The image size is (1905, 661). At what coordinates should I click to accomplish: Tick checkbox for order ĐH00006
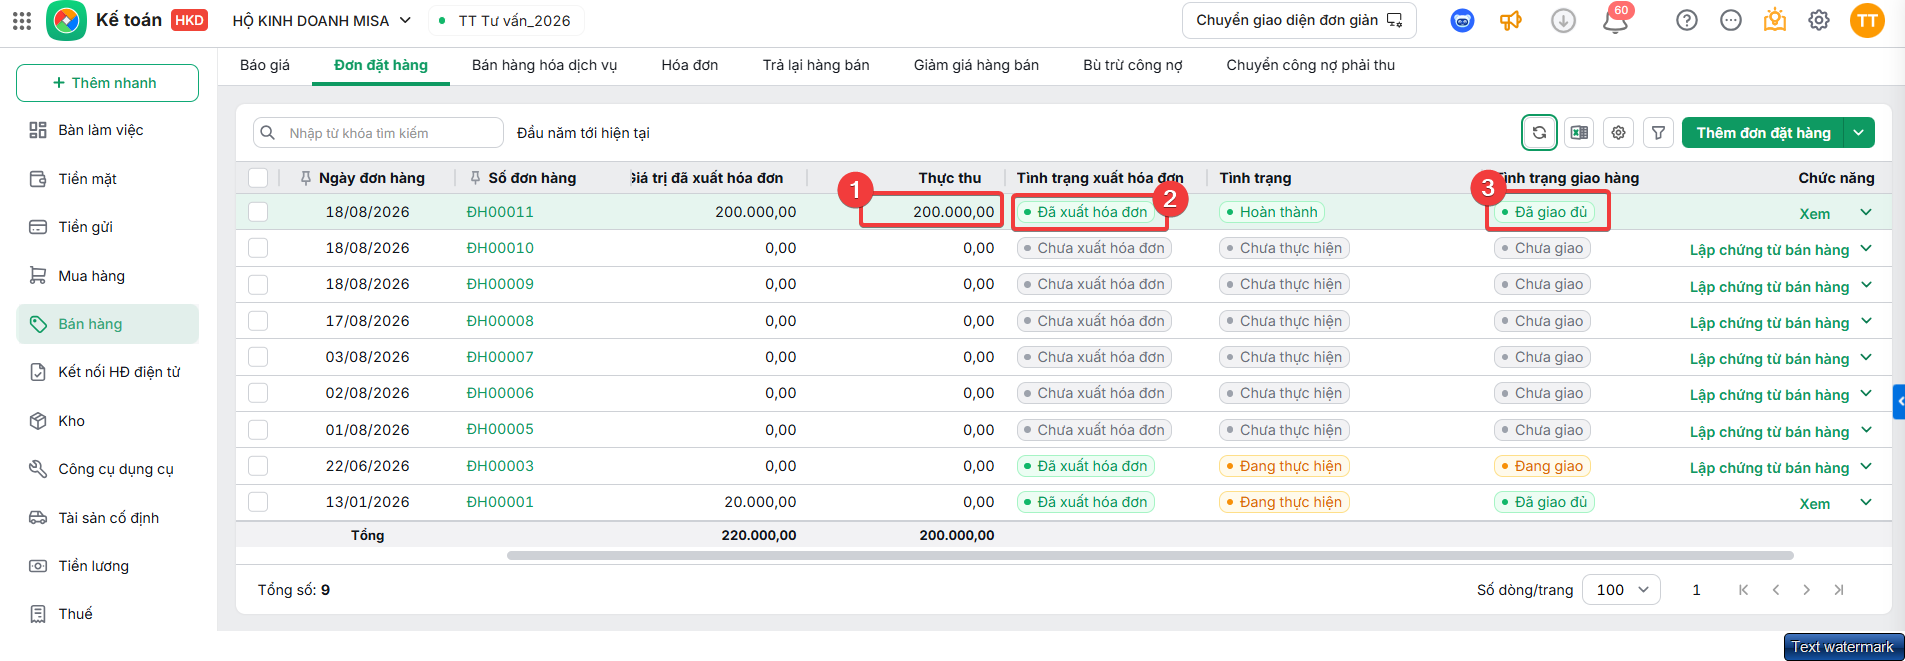click(258, 393)
